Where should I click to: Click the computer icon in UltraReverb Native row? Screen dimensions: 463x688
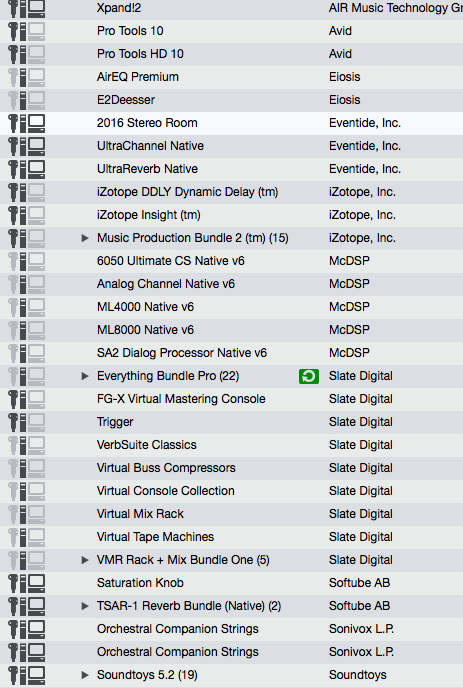[x=36, y=169]
